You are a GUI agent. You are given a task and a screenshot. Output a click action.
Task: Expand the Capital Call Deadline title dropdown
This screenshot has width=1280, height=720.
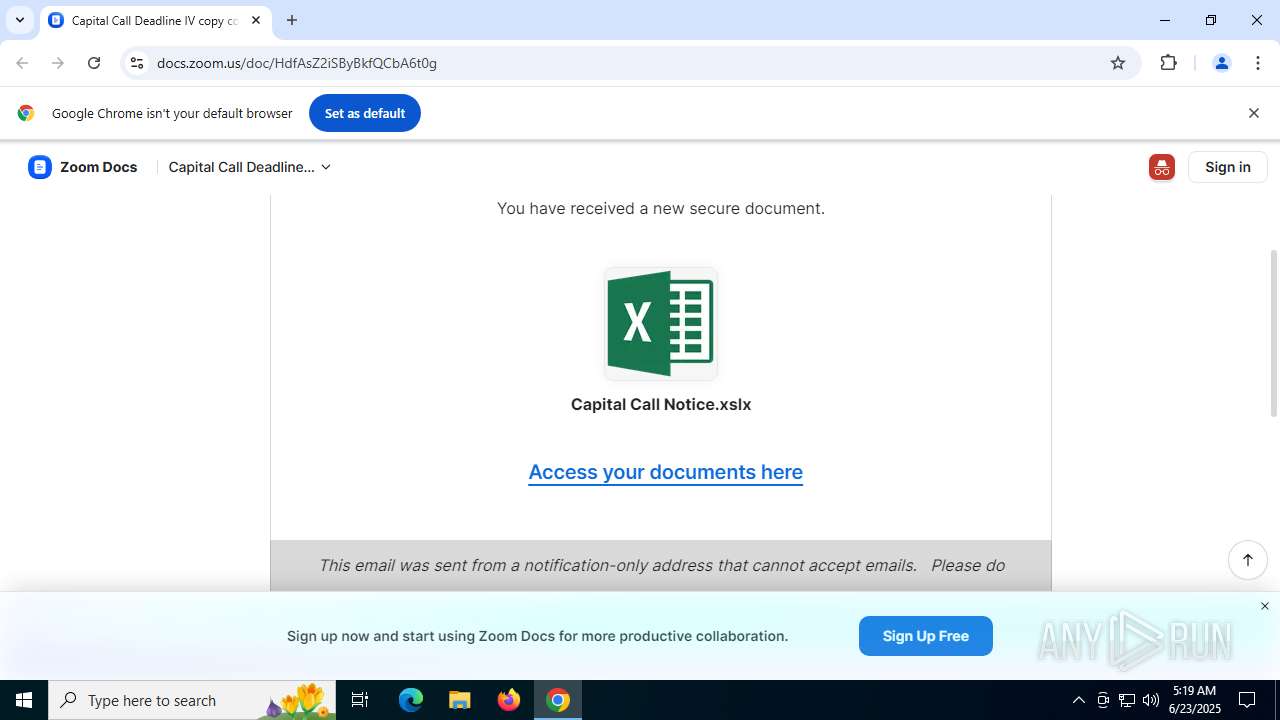(x=250, y=167)
